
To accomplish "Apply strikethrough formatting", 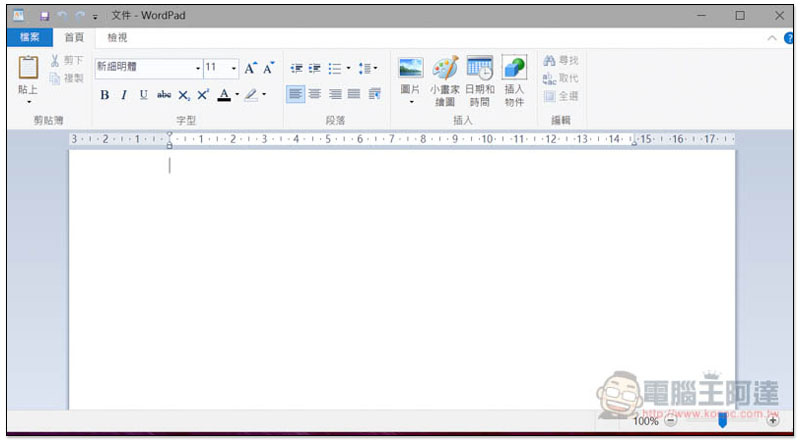I will tap(164, 95).
